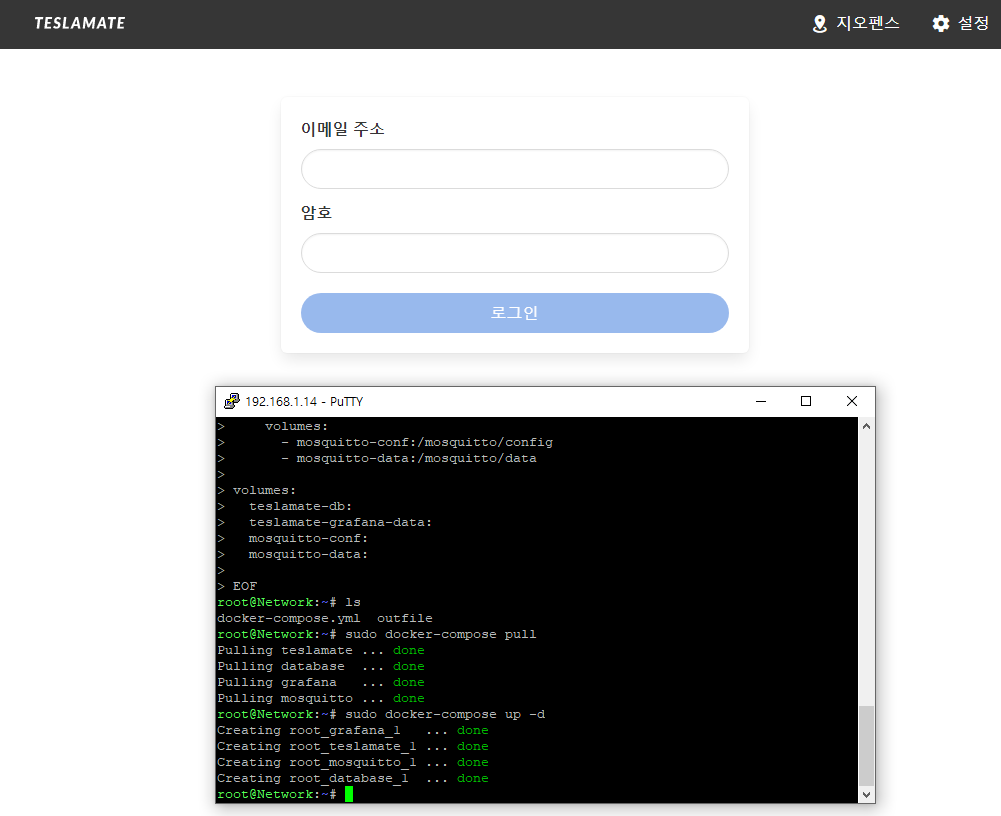Click the 'root@Network:~# ls' command line
The image size is (1001, 816).
click(x=289, y=602)
